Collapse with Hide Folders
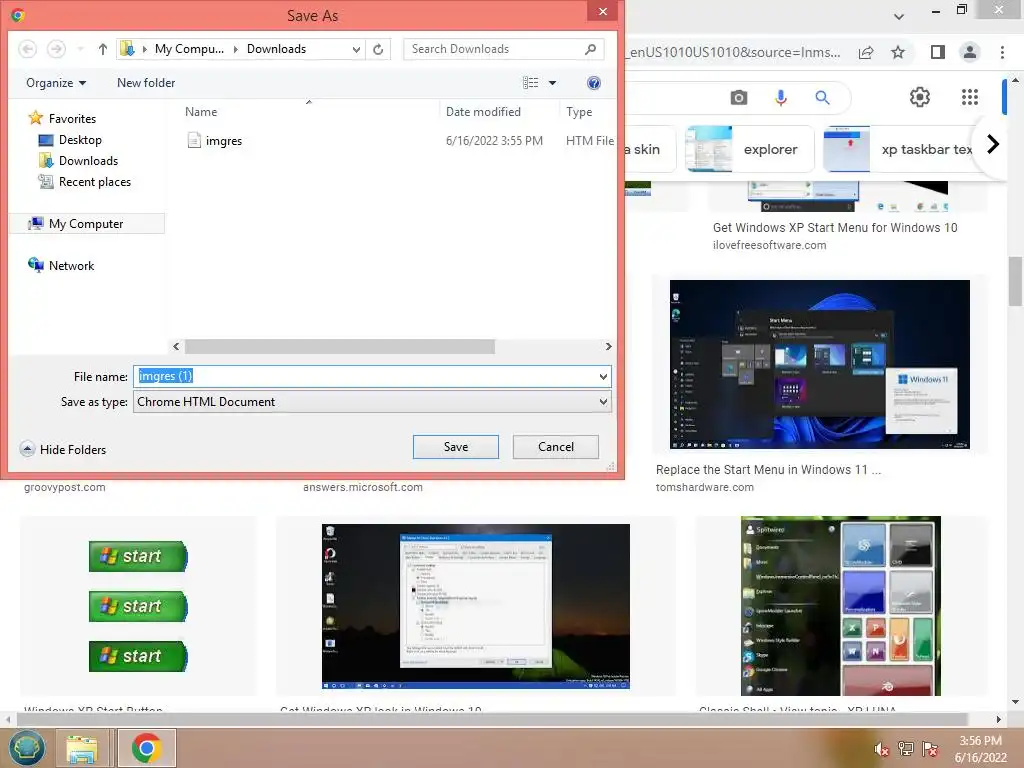This screenshot has height=768, width=1024. click(63, 449)
